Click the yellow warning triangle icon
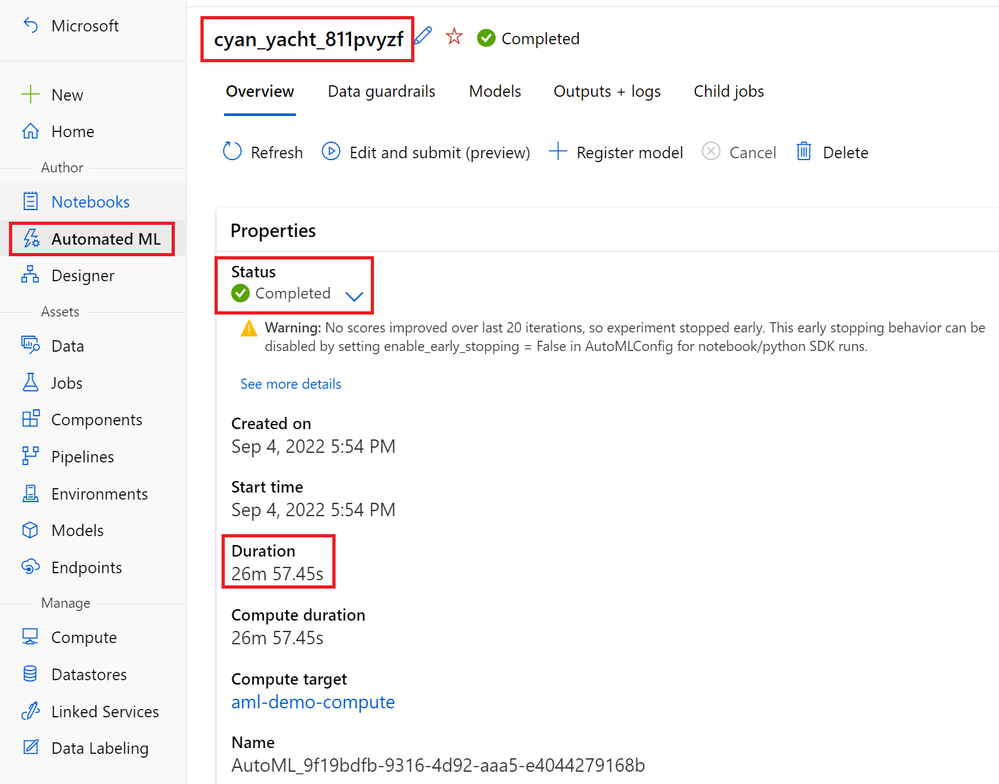Screen dimensions: 999x784 tap(248, 329)
